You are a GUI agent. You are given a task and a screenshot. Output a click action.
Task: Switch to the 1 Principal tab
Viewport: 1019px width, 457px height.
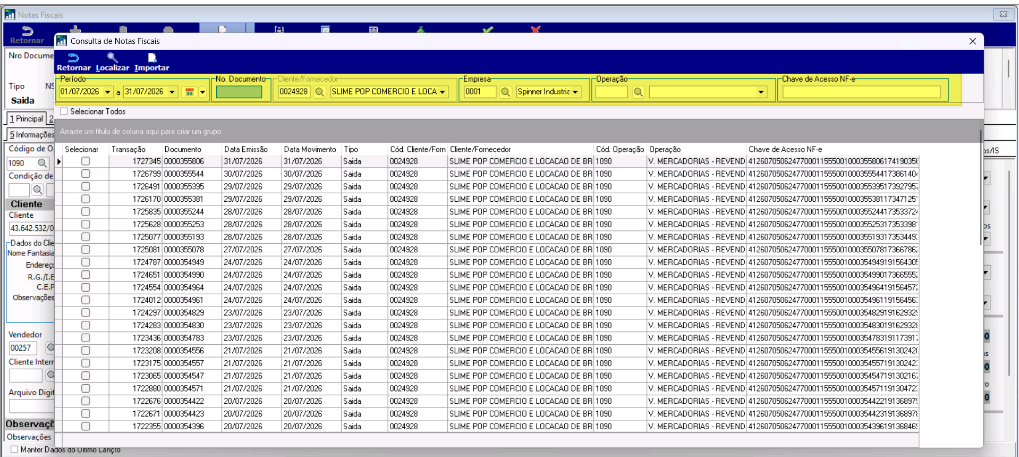click(26, 119)
